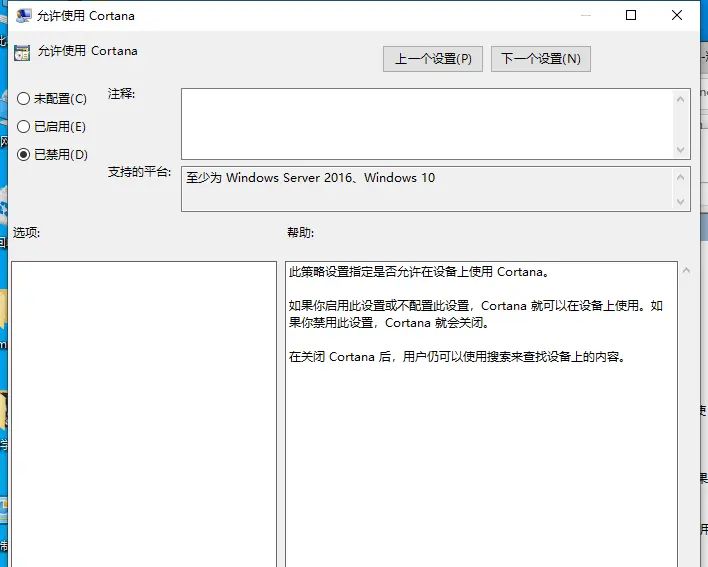
Task: Click the comment box scroll up arrow
Action: pos(680,99)
